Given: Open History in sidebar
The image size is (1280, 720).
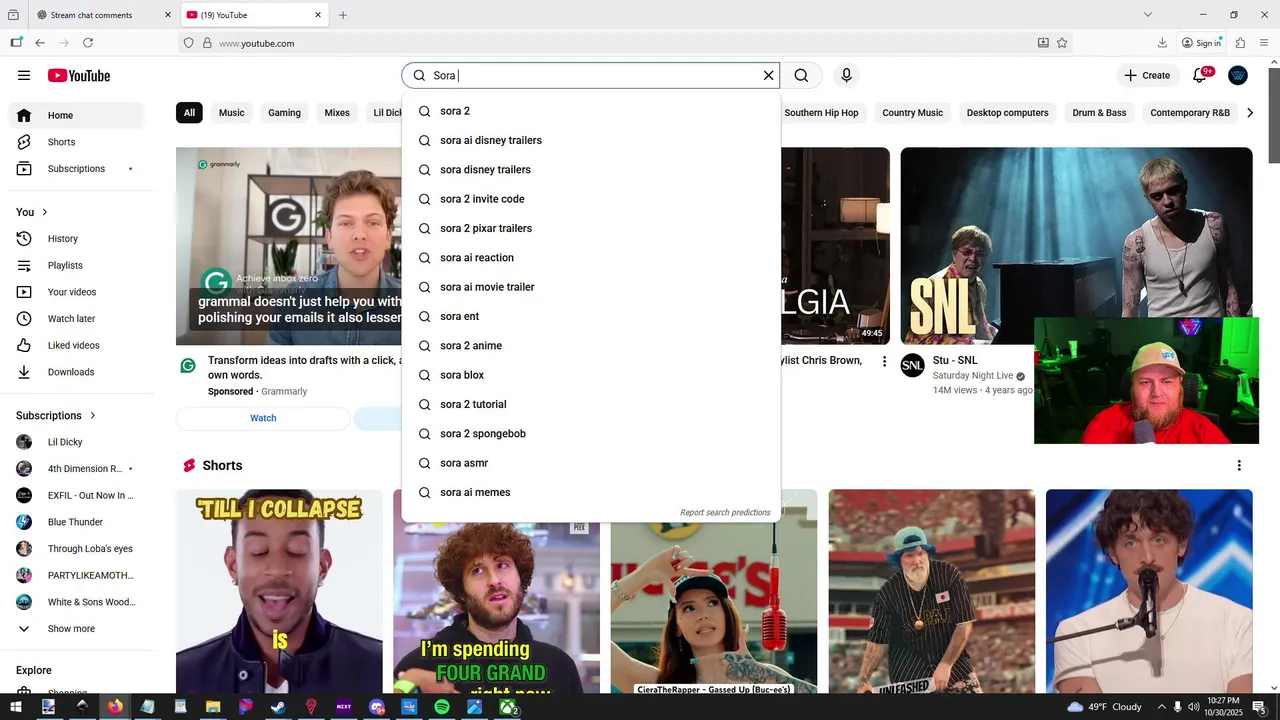Looking at the screenshot, I should tap(76, 239).
